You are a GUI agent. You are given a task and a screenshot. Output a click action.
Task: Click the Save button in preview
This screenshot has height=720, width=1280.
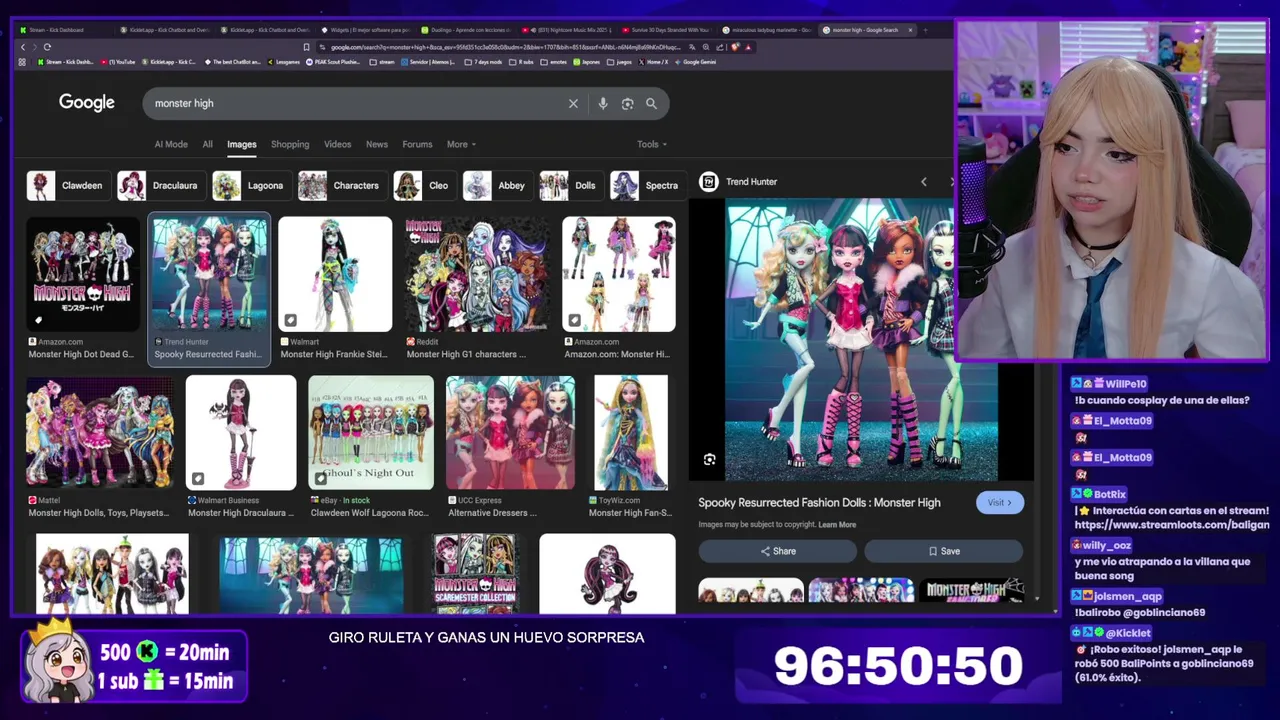tap(943, 551)
